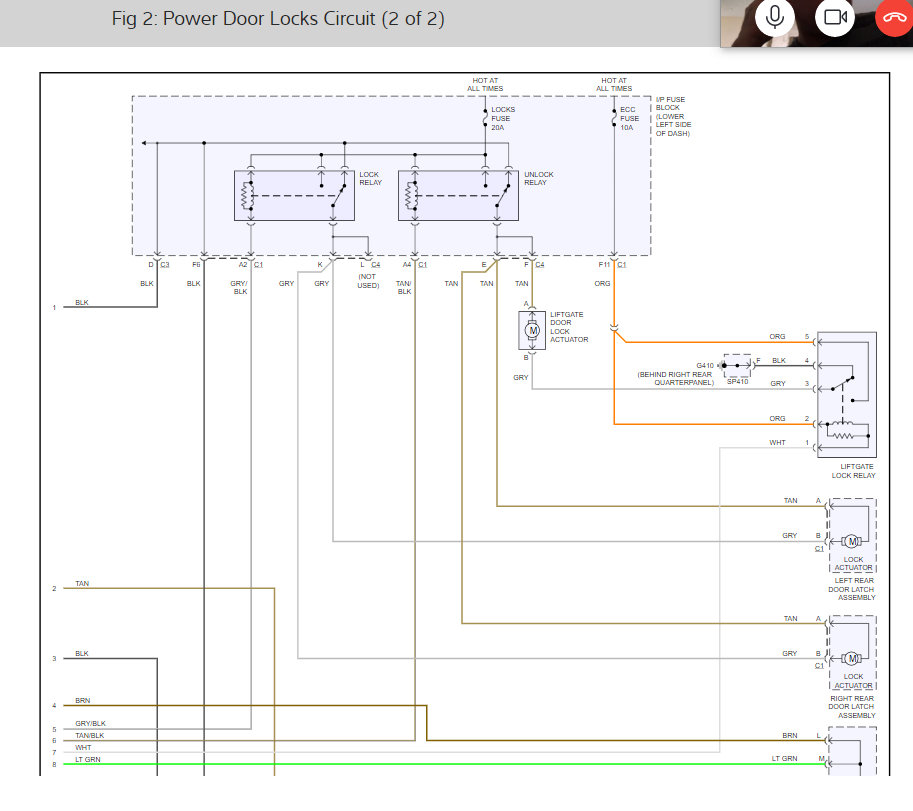Select the Locks Fuse 20A symbol
The image size is (913, 811).
click(486, 119)
